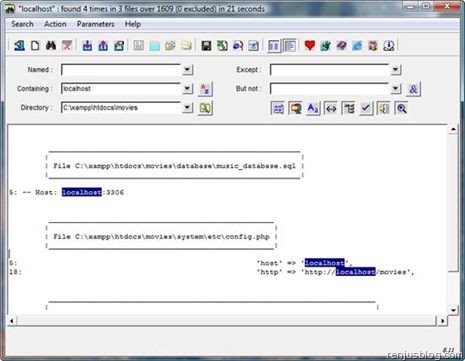Toggle the subdirectory tree option button
465x361 pixels.
tap(349, 108)
